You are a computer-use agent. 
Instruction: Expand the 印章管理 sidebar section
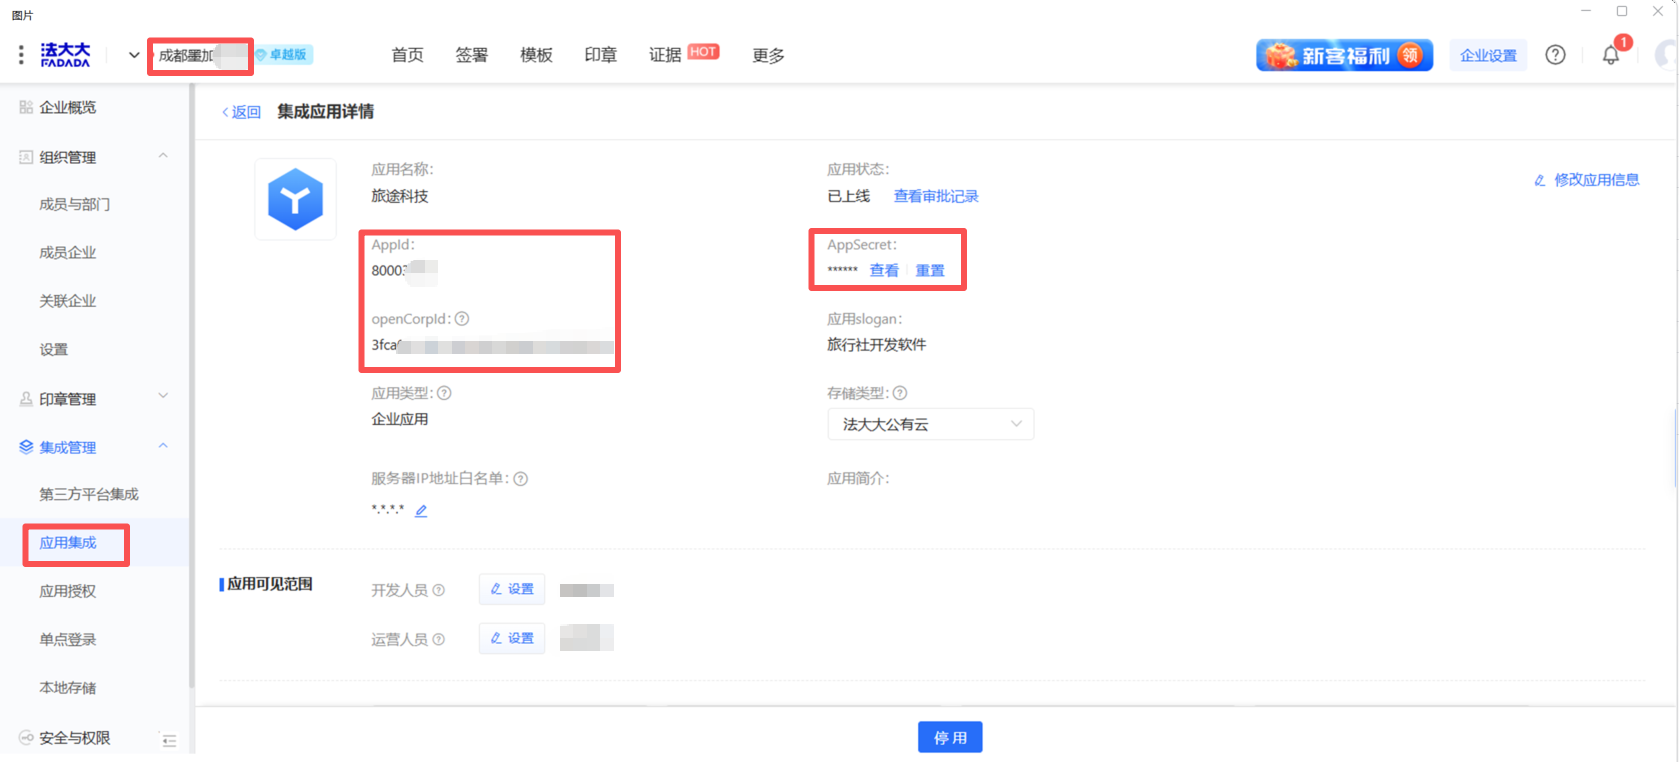(163, 397)
